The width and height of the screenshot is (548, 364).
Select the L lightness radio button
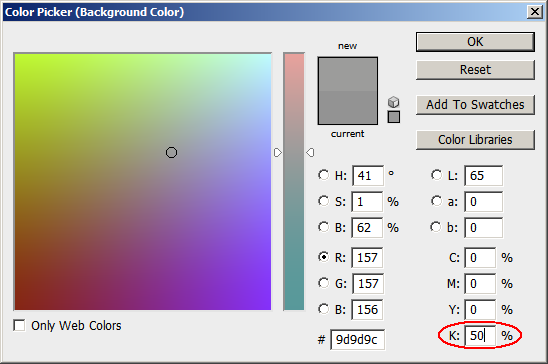tap(436, 175)
